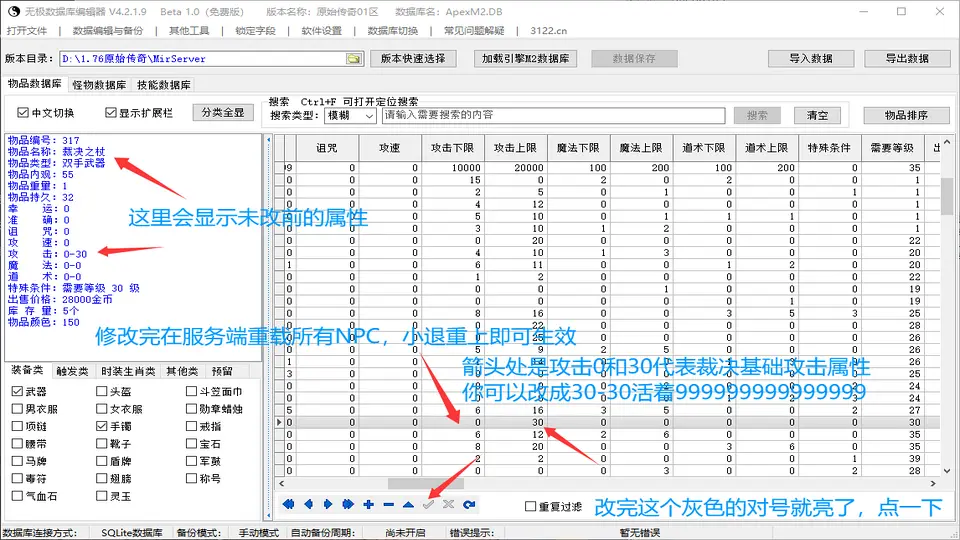Select the 物品数据库 tab
Viewport: 960px width, 540px height.
coord(34,84)
